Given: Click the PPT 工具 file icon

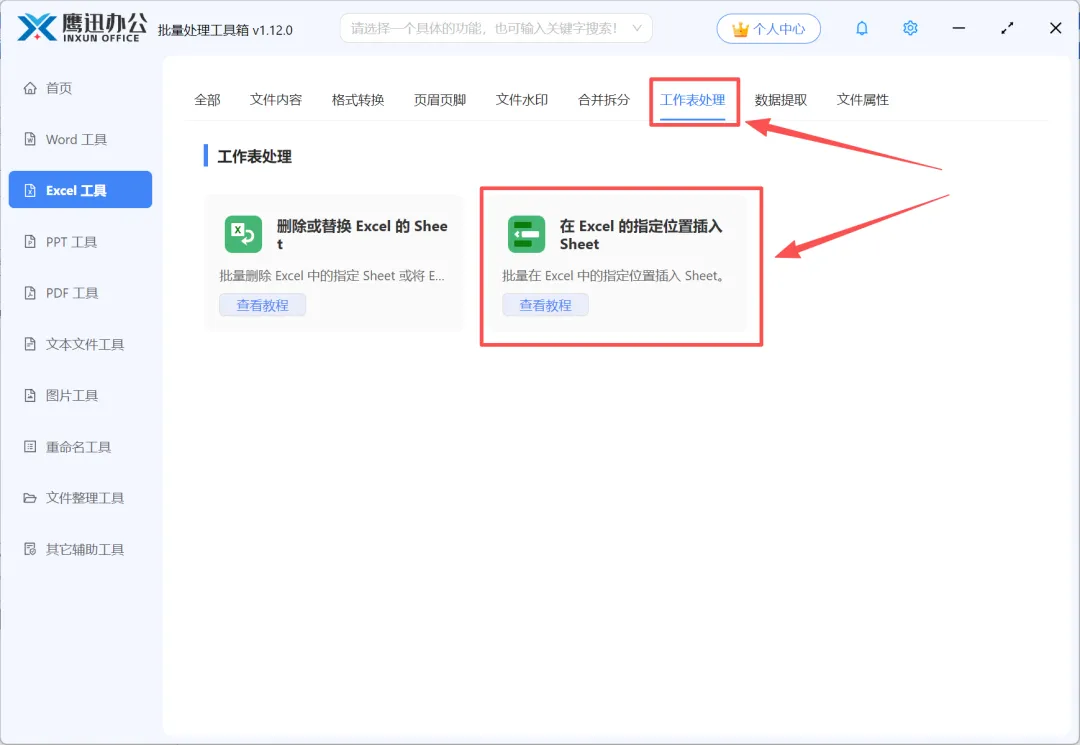Looking at the screenshot, I should (30, 242).
